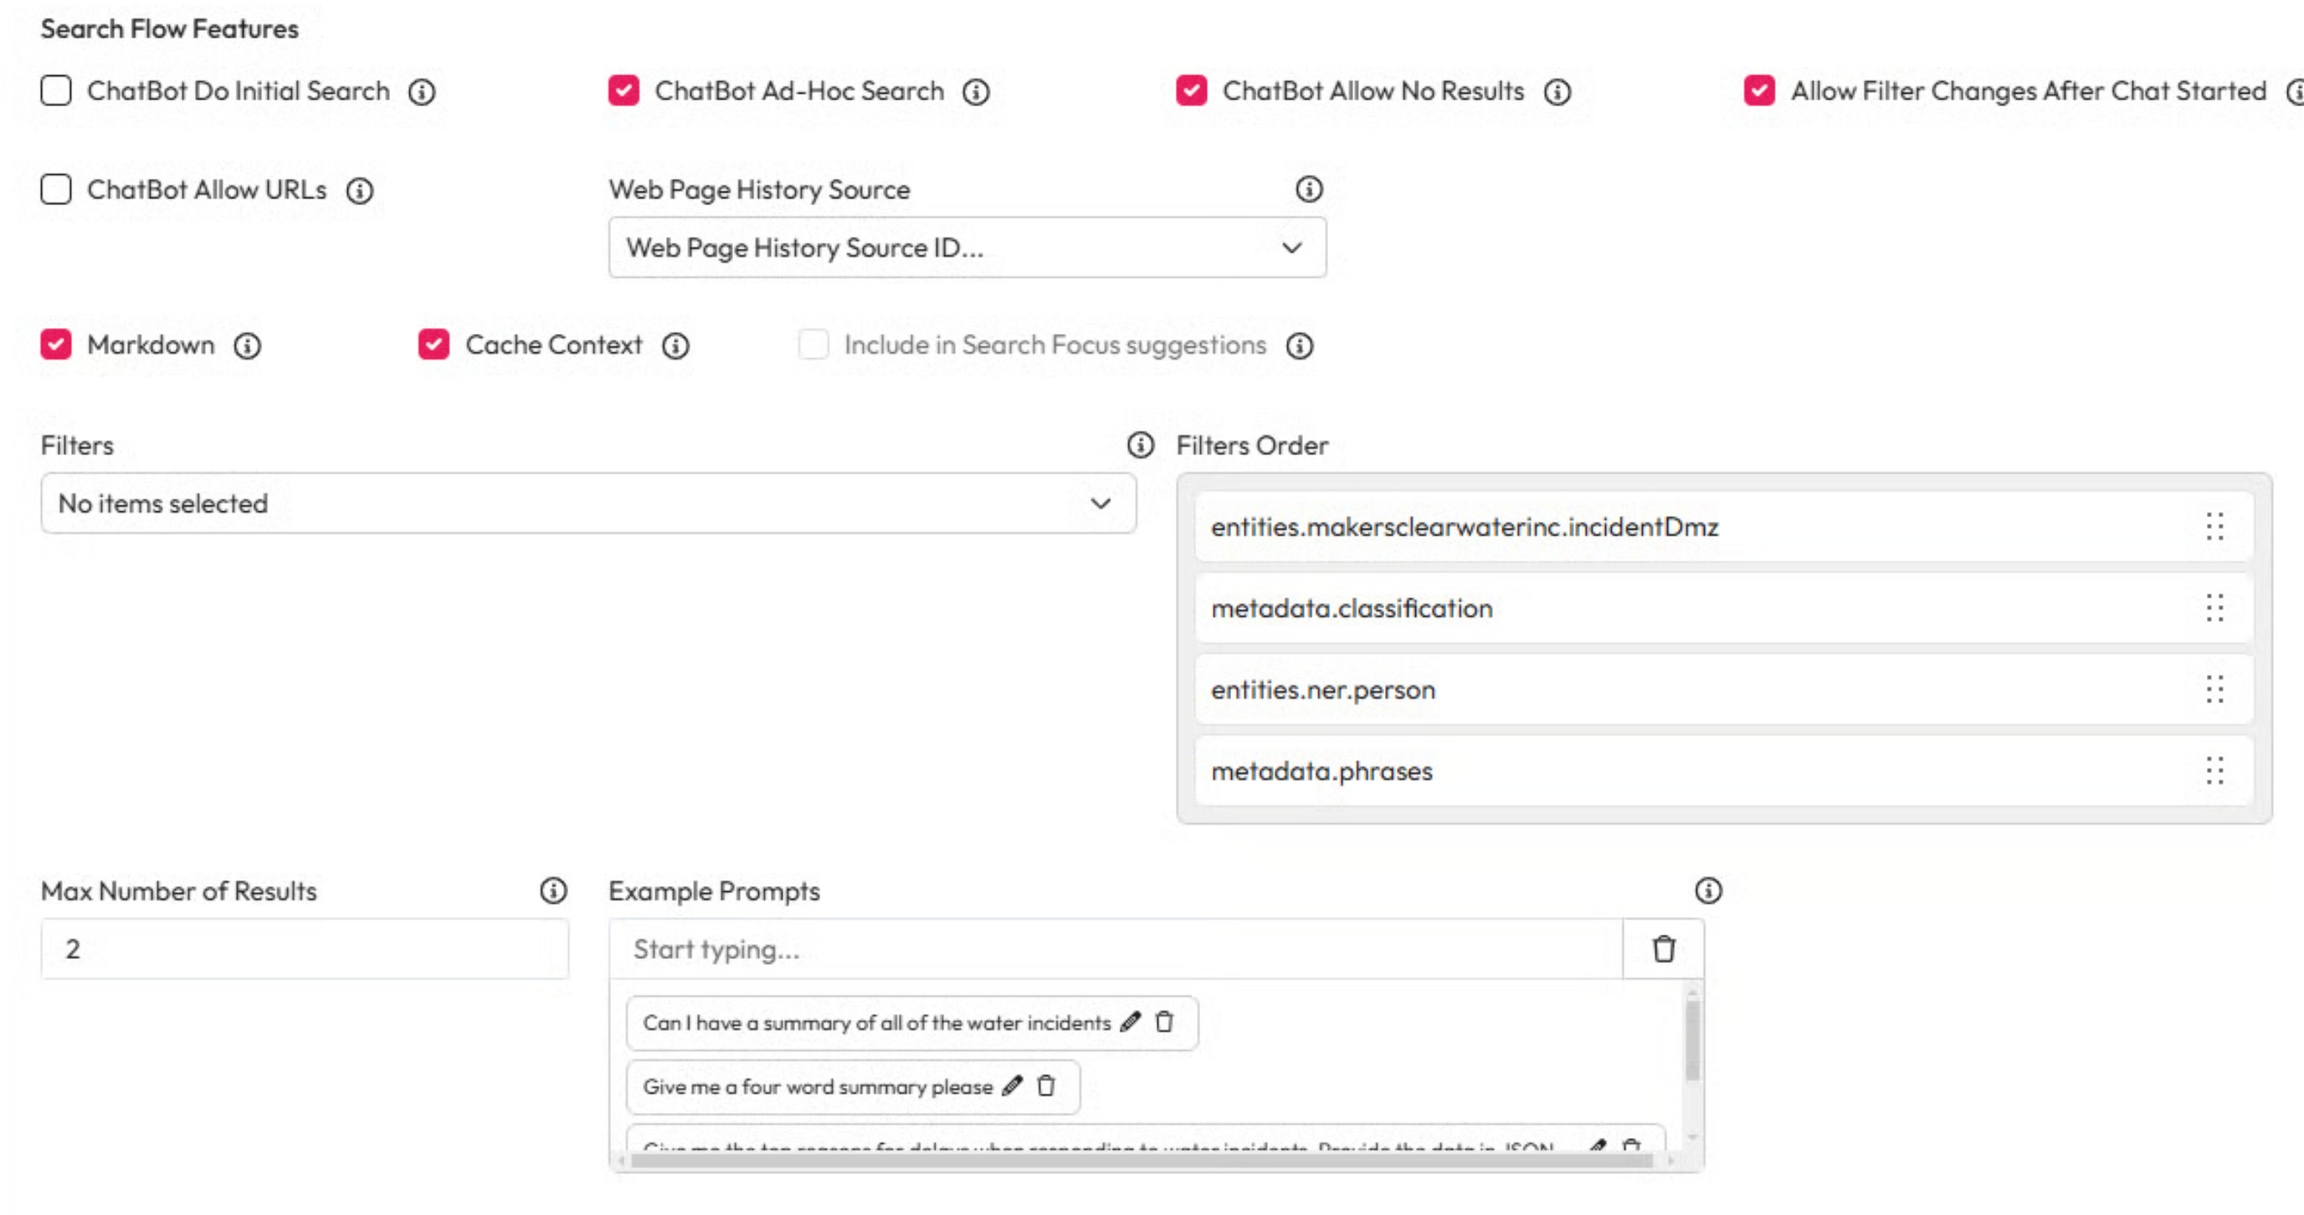Delete the four word summary prompt
The height and width of the screenshot is (1215, 2304).
(1047, 1086)
